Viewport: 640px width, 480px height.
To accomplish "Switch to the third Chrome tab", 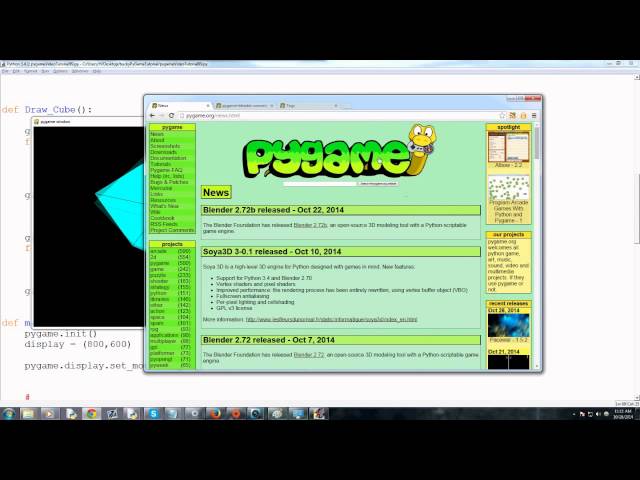I will click(309, 106).
